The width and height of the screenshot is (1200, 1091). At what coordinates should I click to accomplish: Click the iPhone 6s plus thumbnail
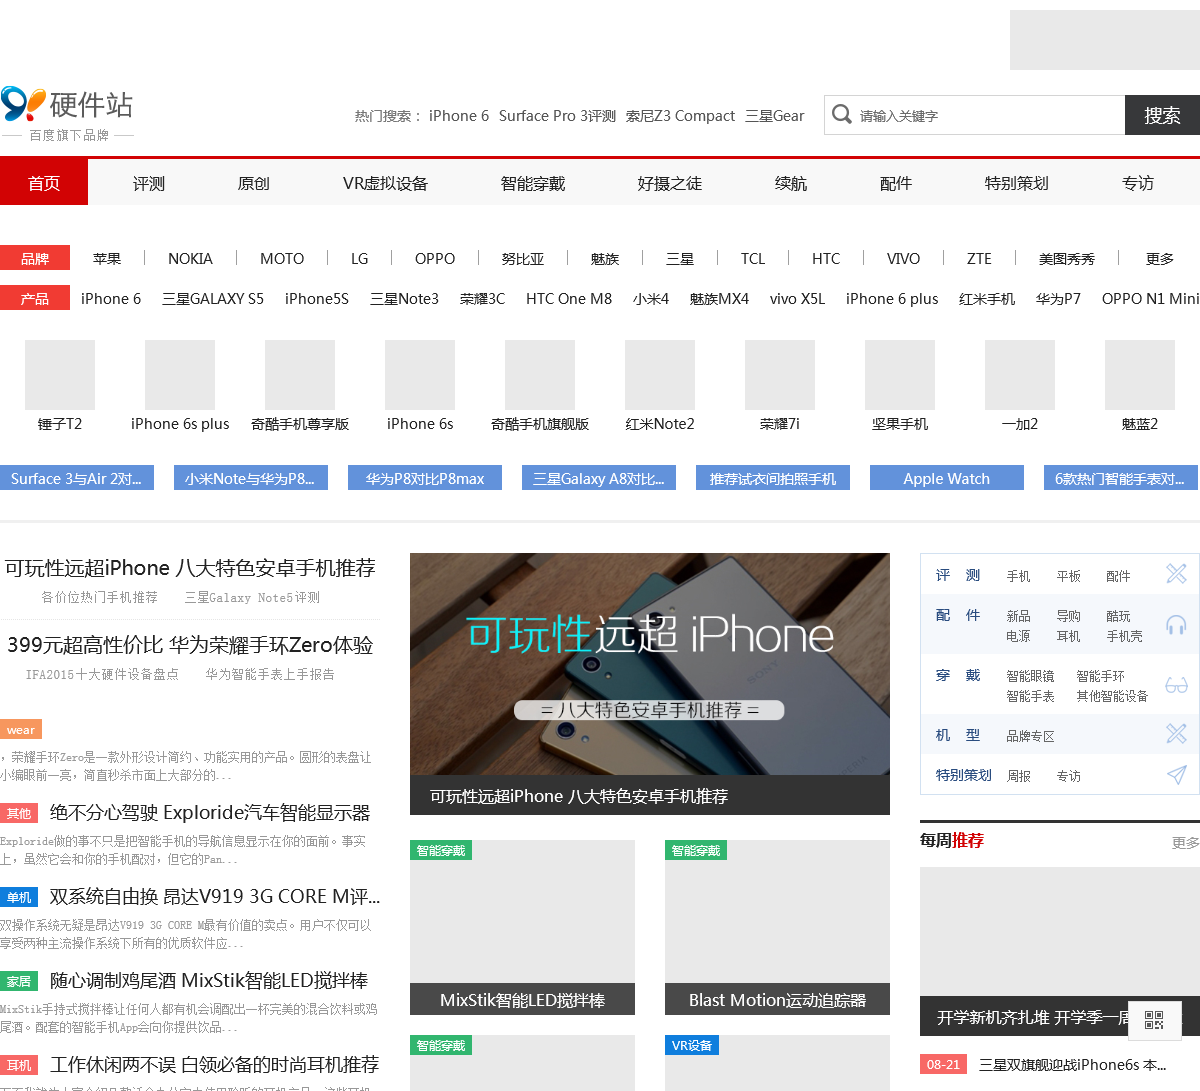[x=180, y=375]
